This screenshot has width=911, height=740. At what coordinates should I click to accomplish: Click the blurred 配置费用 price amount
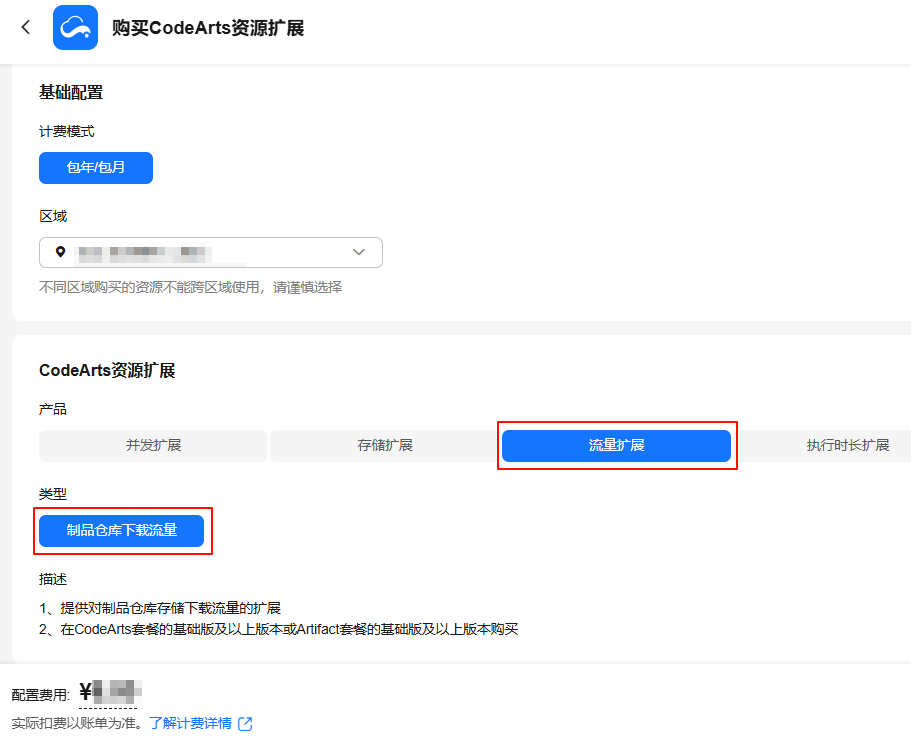point(110,692)
